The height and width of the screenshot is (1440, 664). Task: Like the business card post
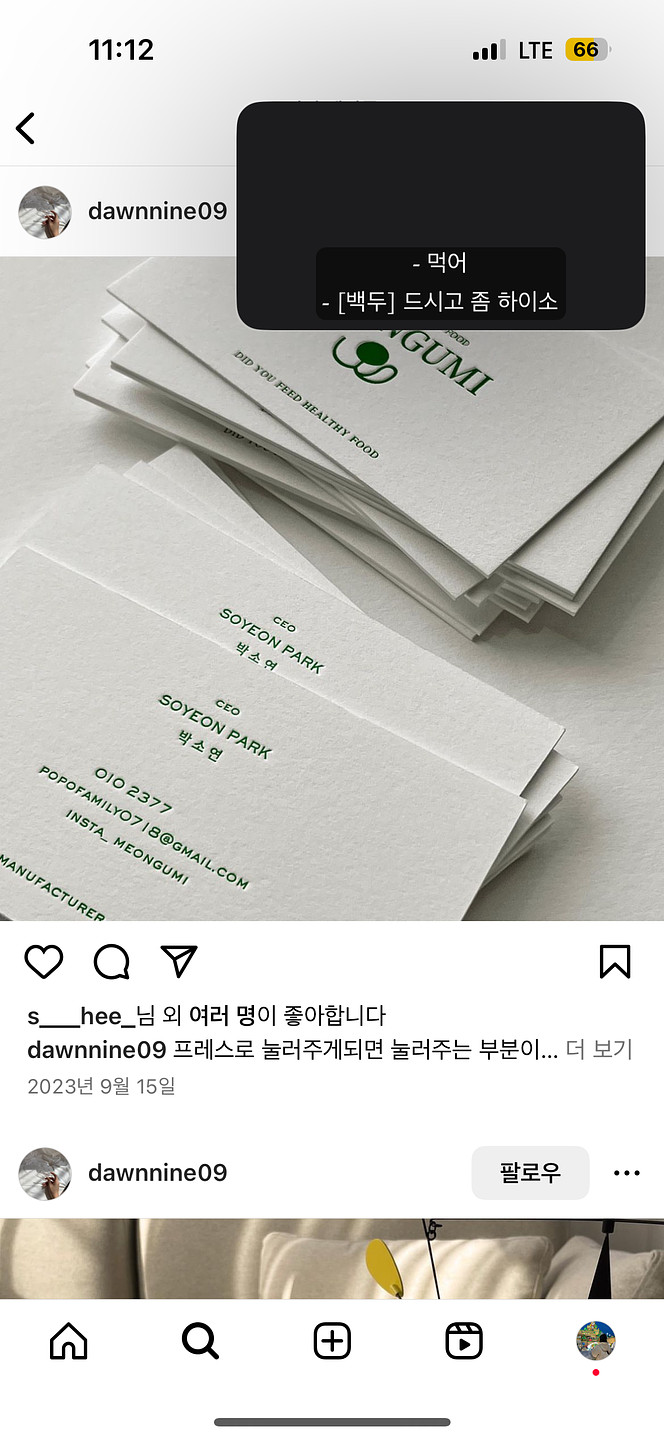click(44, 961)
